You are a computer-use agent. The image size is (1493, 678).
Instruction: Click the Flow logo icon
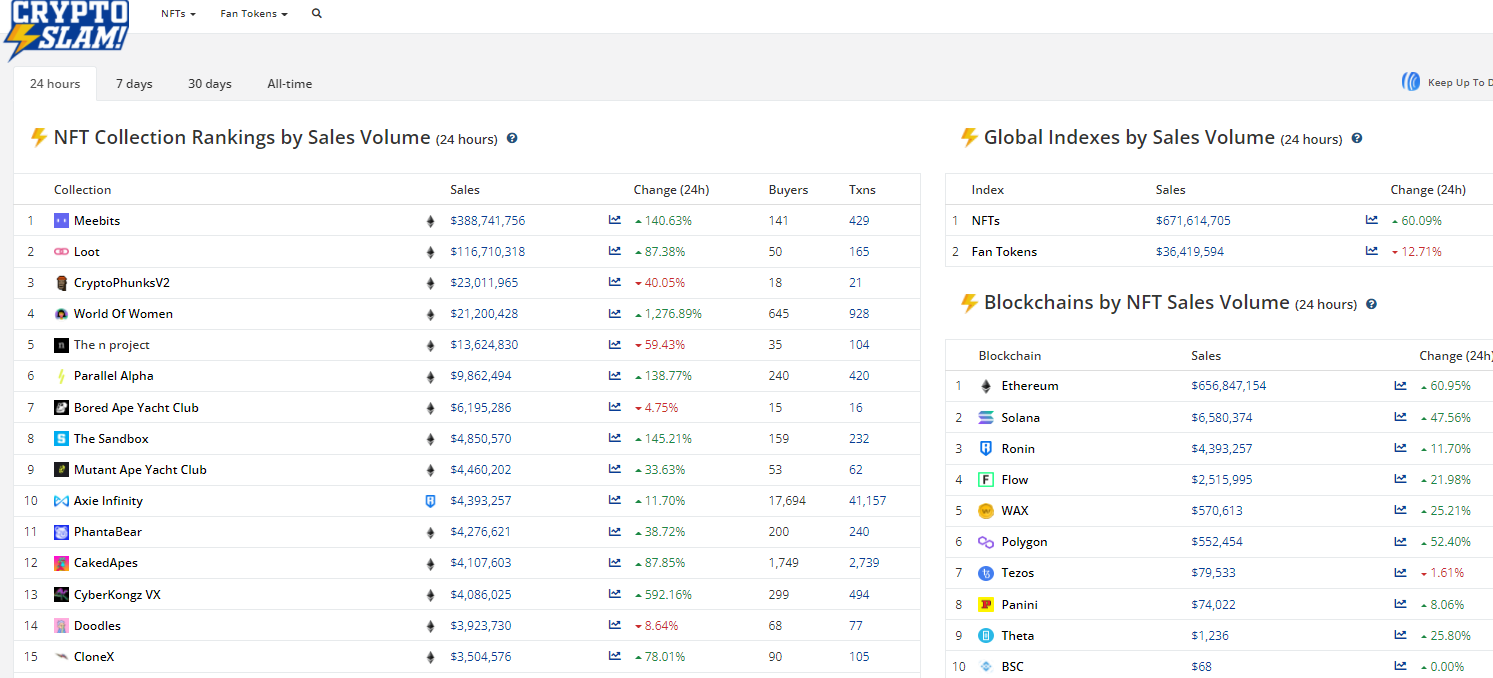[x=986, y=480]
